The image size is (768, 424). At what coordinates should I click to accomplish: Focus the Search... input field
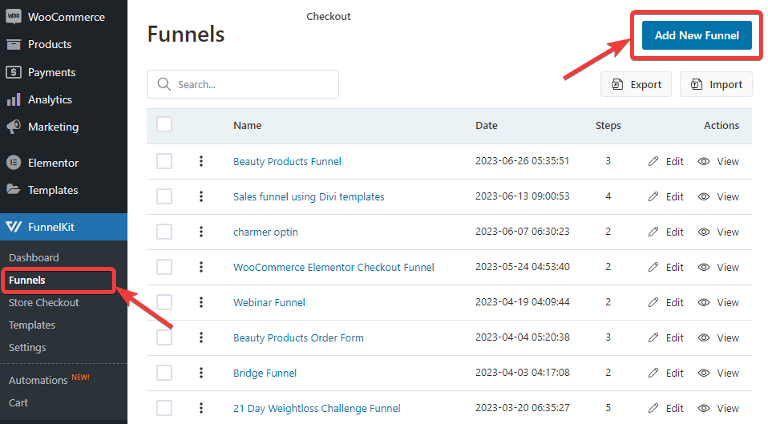tap(242, 84)
